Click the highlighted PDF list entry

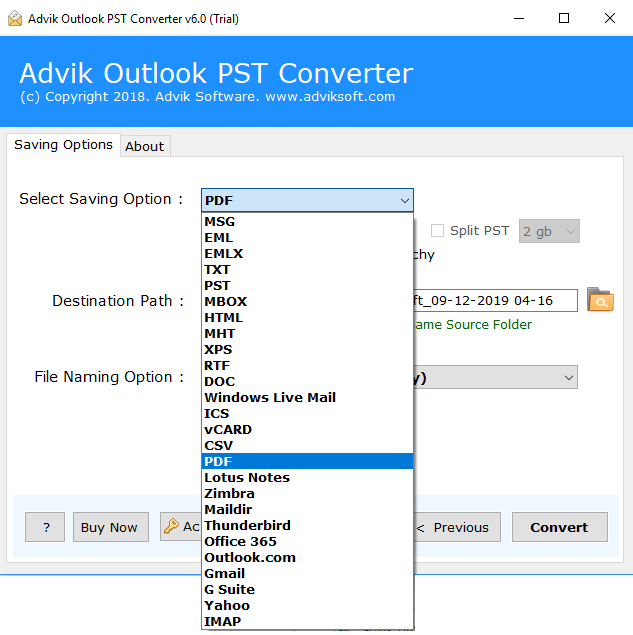click(x=307, y=462)
